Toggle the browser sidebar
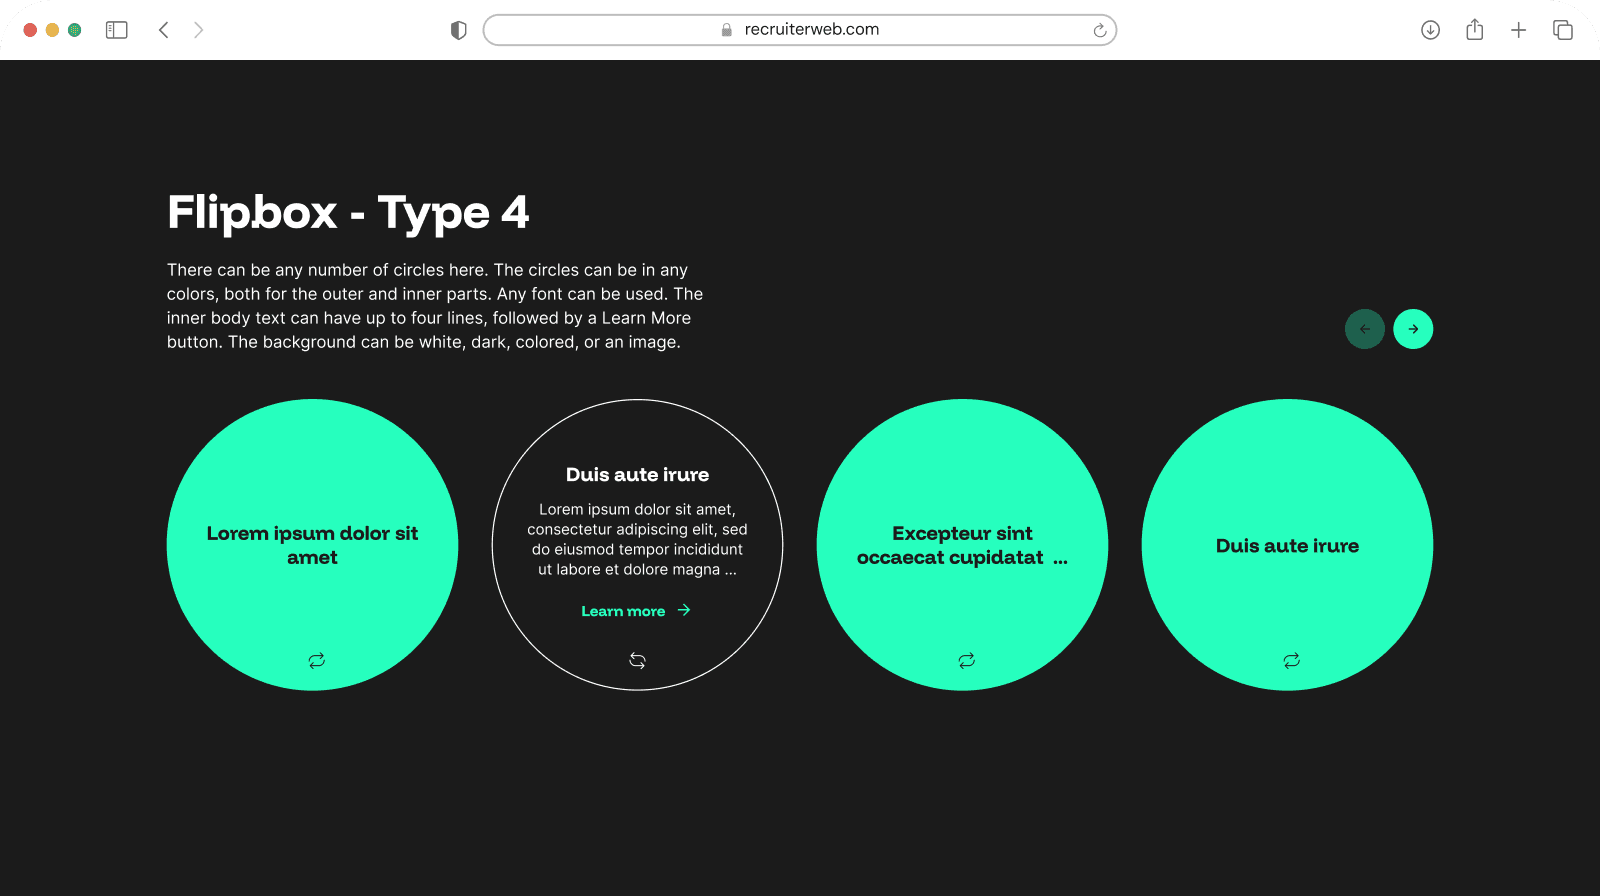Image resolution: width=1600 pixels, height=896 pixels. pos(117,30)
